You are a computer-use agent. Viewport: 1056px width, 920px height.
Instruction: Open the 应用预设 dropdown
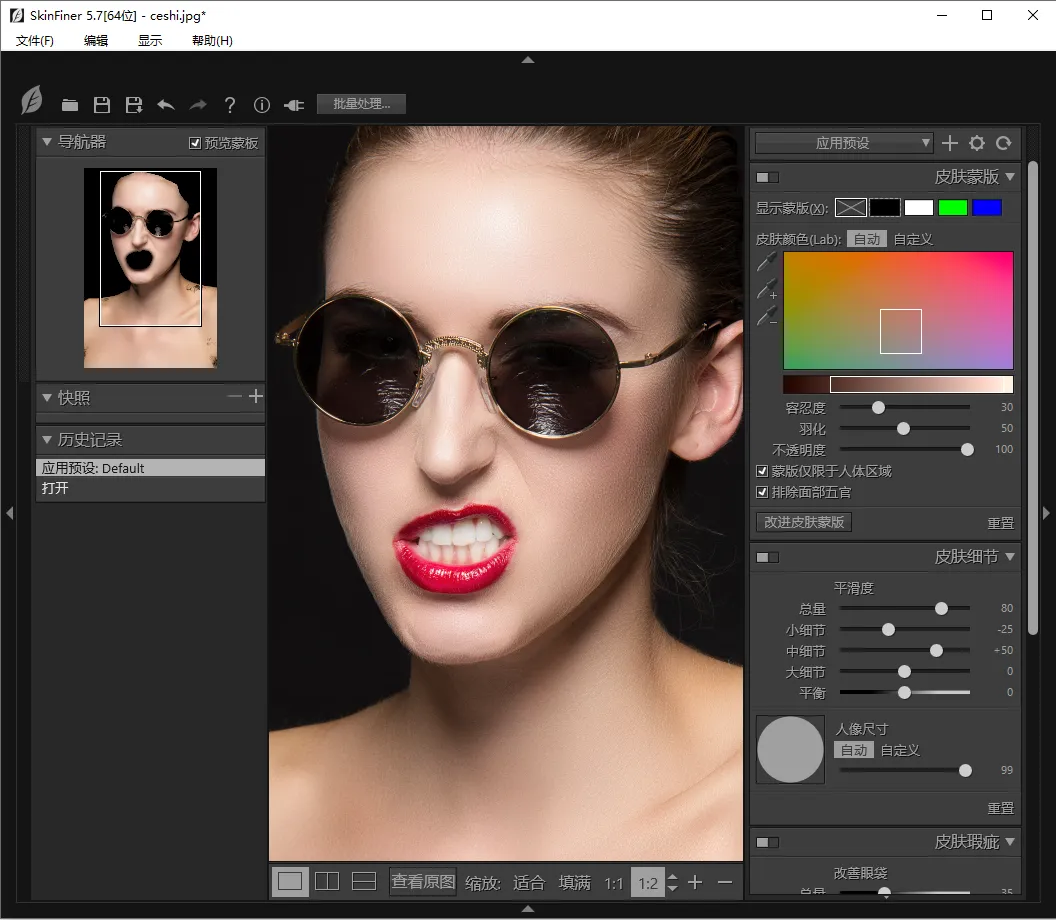pos(843,143)
